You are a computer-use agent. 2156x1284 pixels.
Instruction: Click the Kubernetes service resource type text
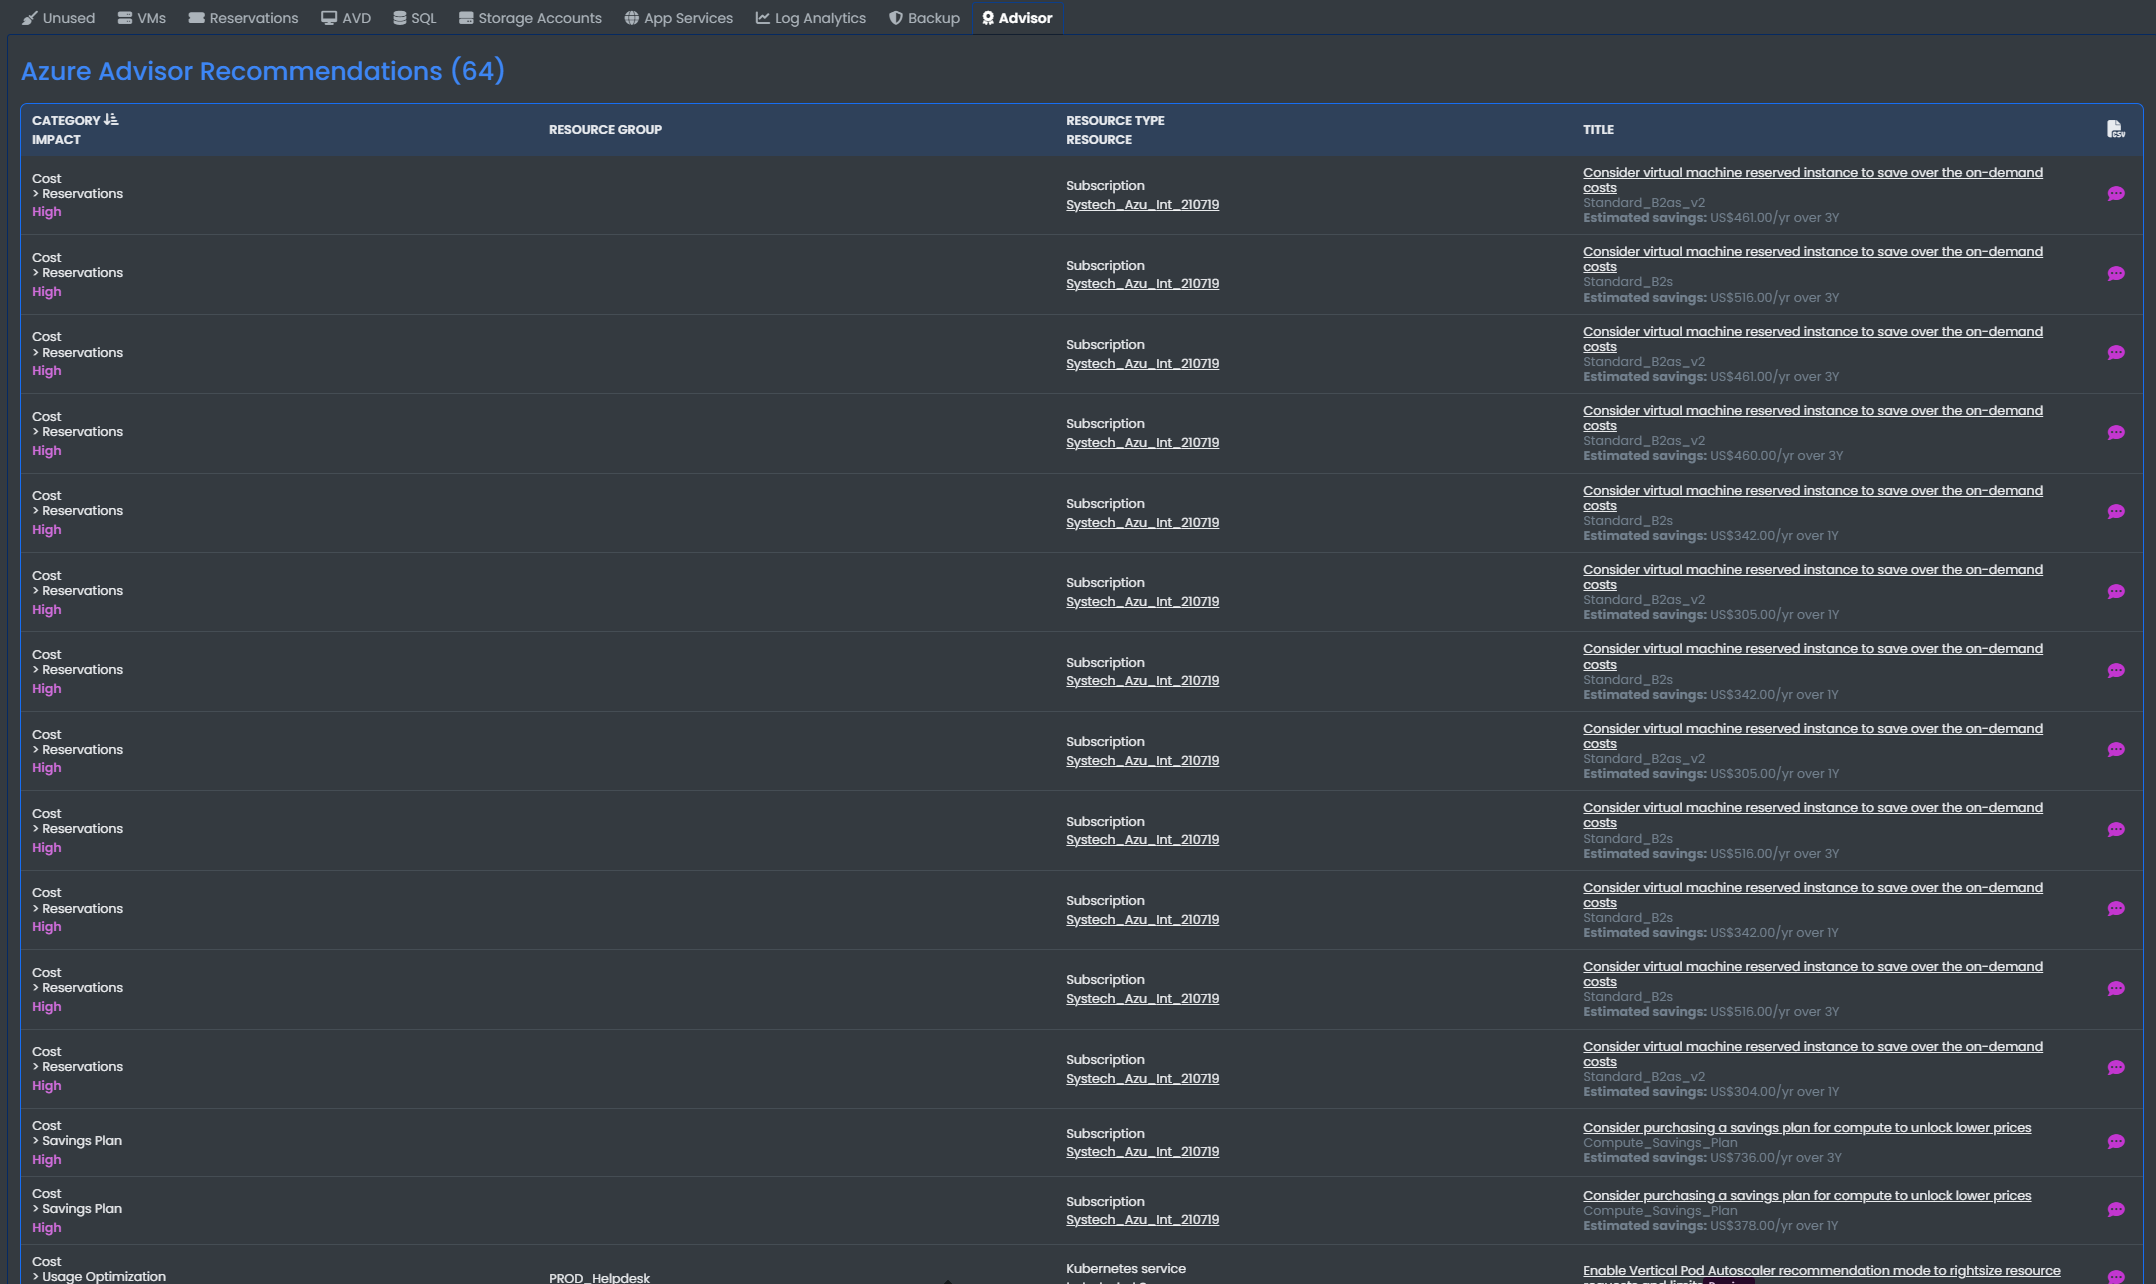coord(1126,1268)
